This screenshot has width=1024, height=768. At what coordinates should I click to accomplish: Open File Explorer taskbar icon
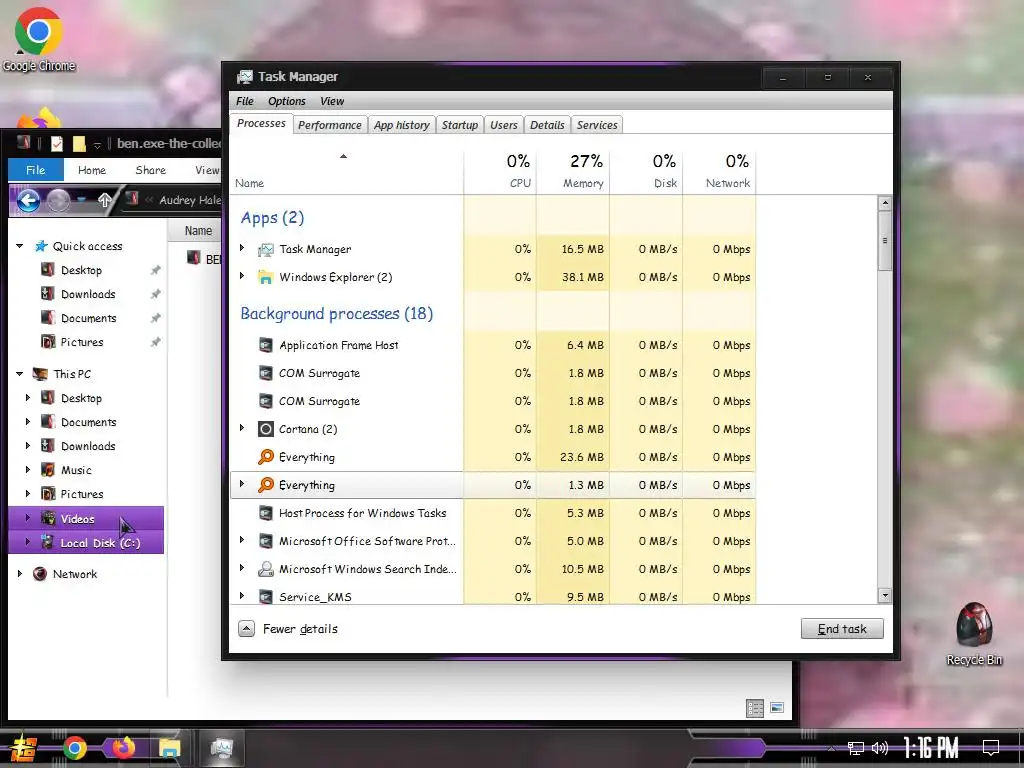click(170, 748)
